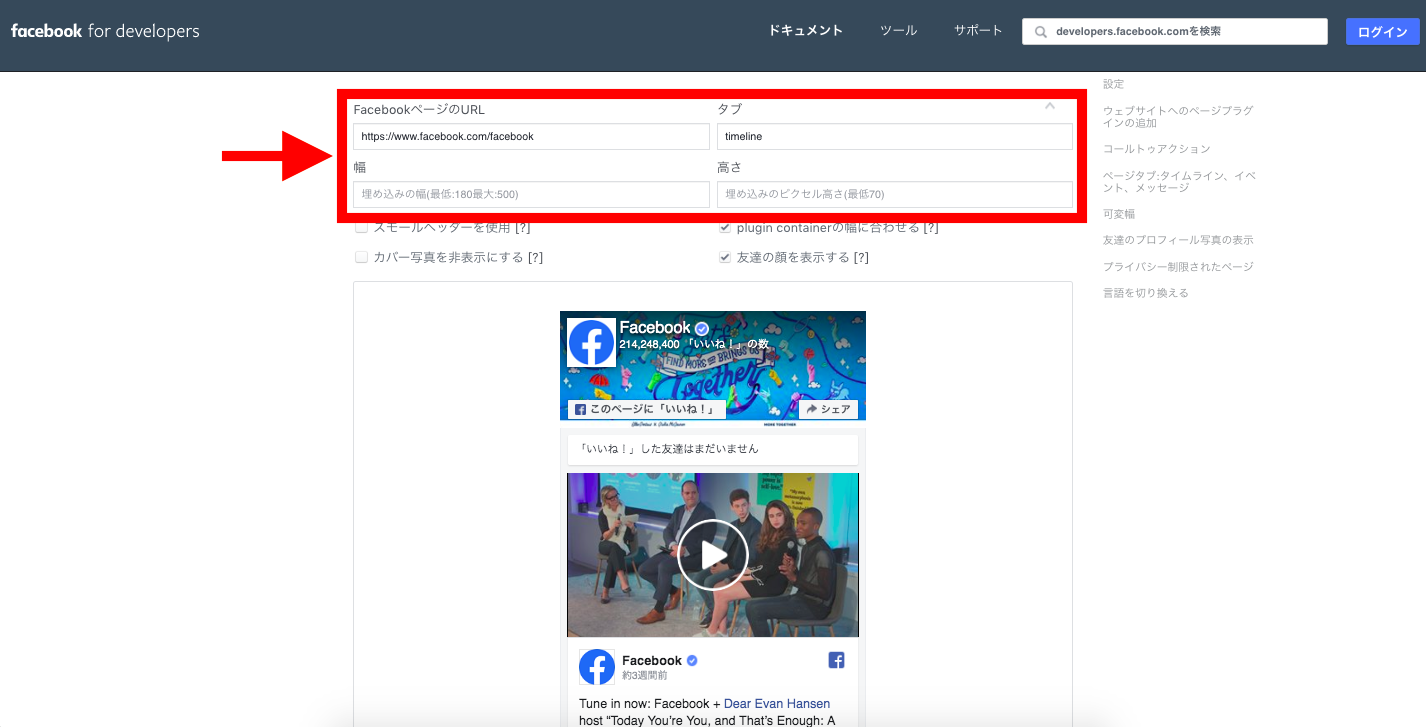Viewport: 1426px width, 727px height.
Task: Click the Facebook name in the post header
Action: click(652, 660)
